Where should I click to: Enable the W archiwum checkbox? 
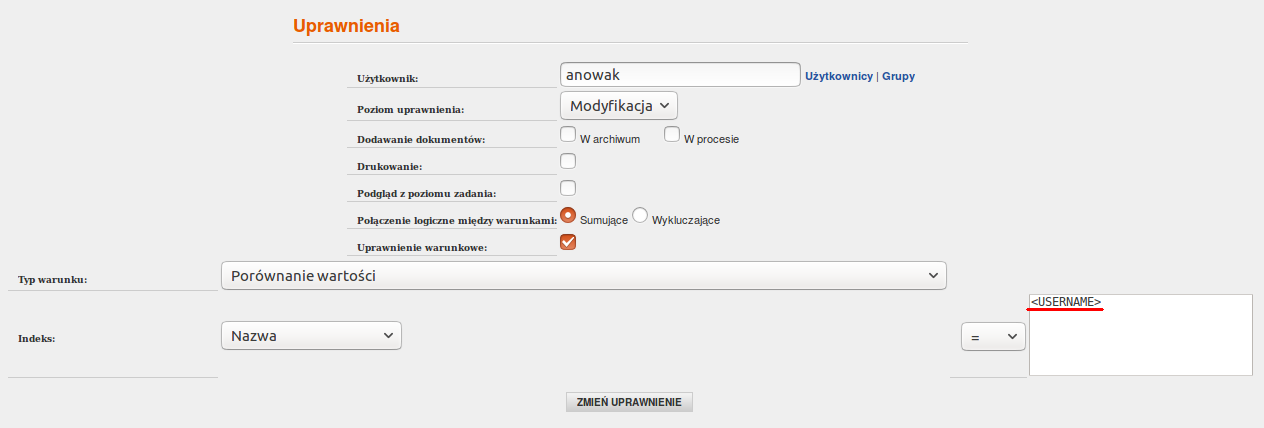(x=568, y=134)
